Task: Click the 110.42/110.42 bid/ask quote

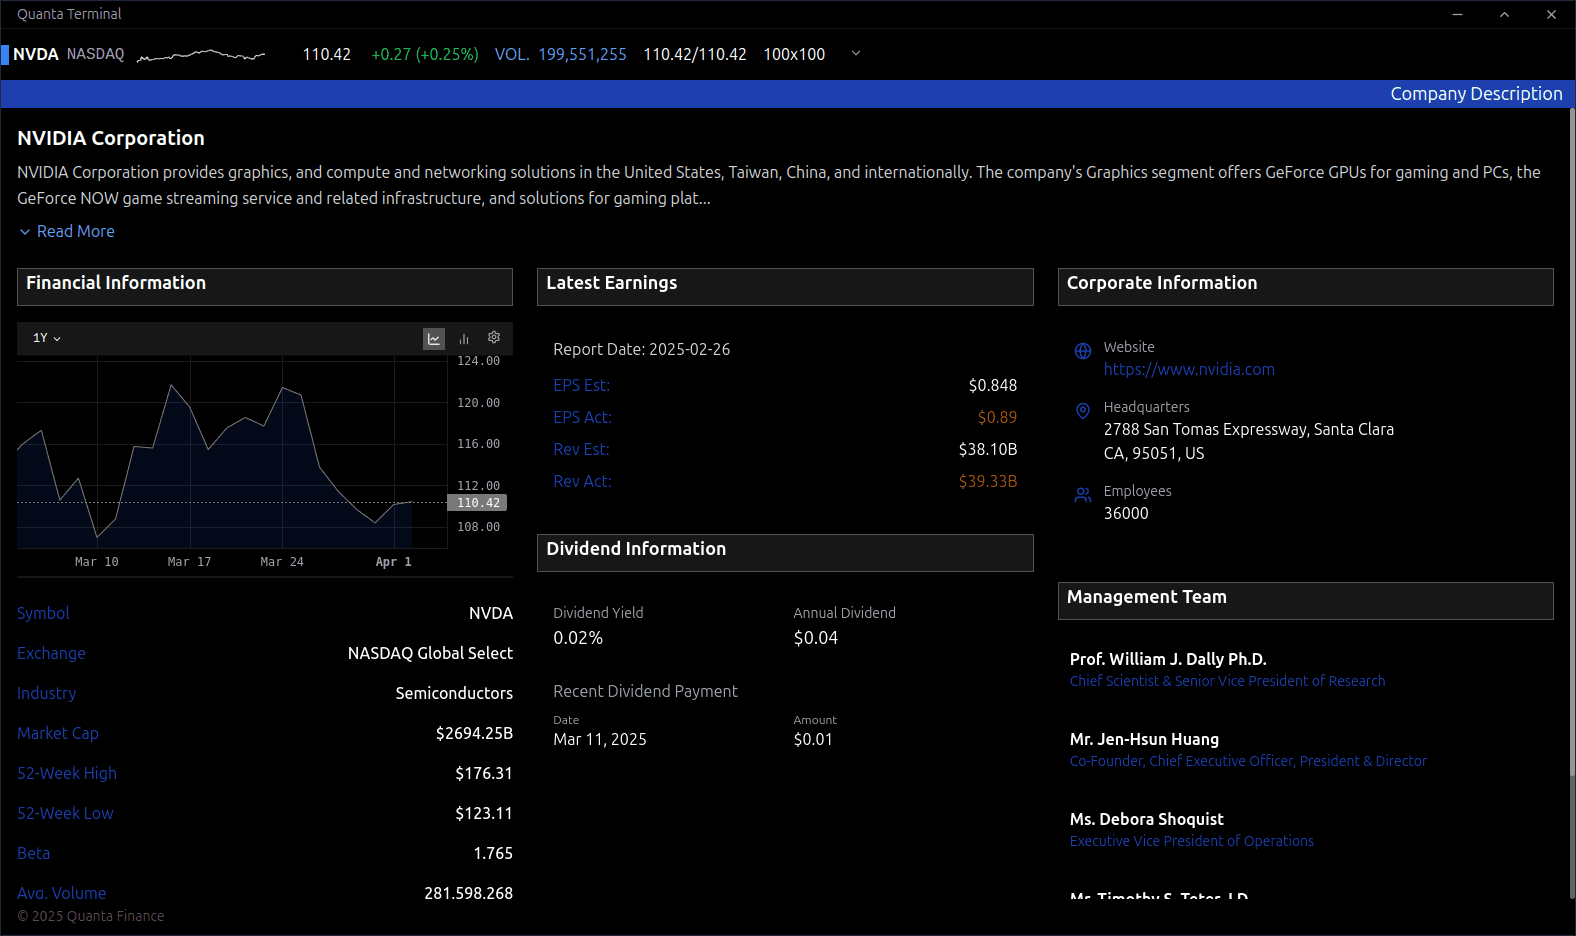Action: [695, 54]
